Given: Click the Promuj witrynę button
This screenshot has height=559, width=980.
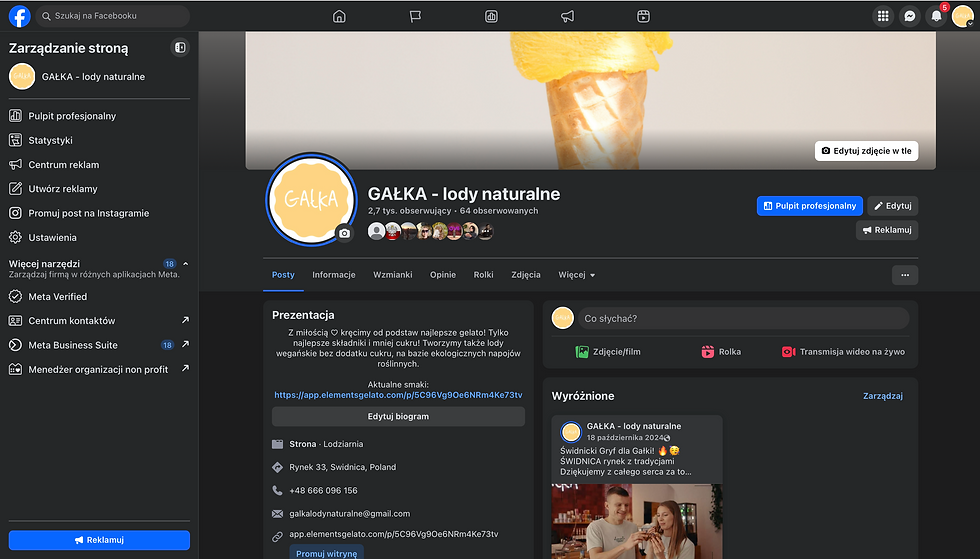Looking at the screenshot, I should (x=326, y=553).
